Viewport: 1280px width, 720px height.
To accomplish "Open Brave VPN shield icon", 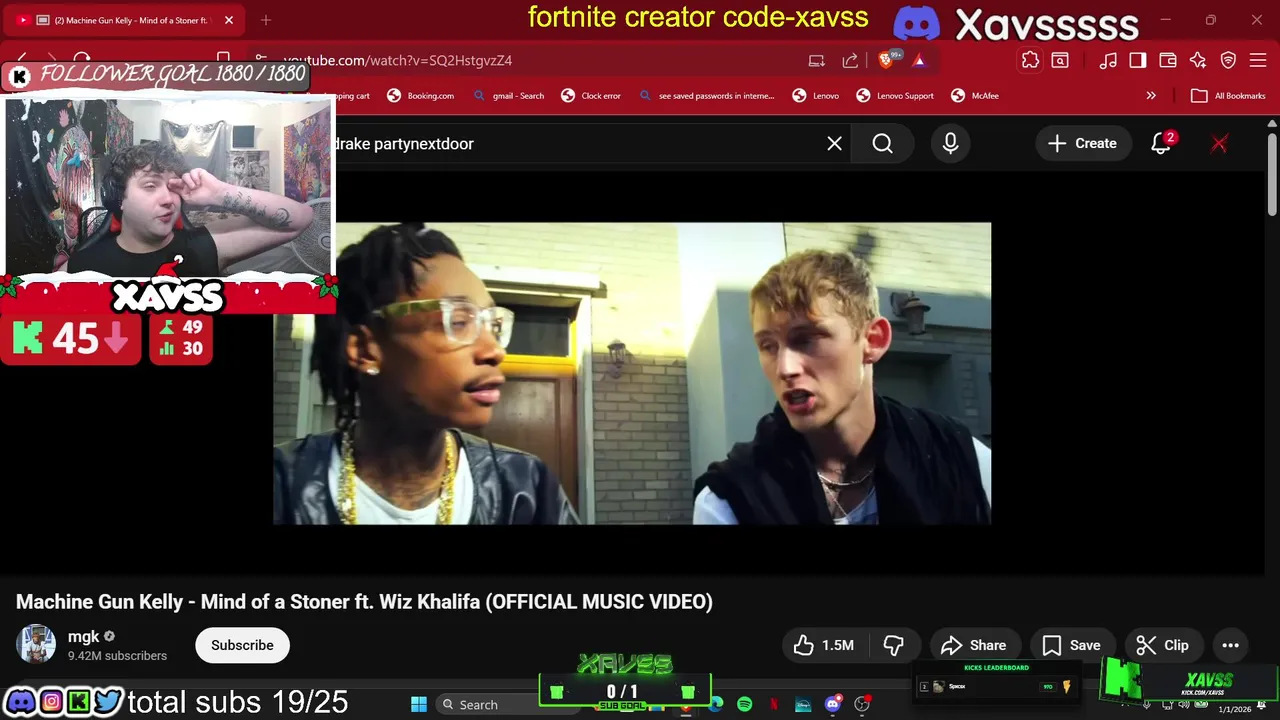I will point(1228,60).
